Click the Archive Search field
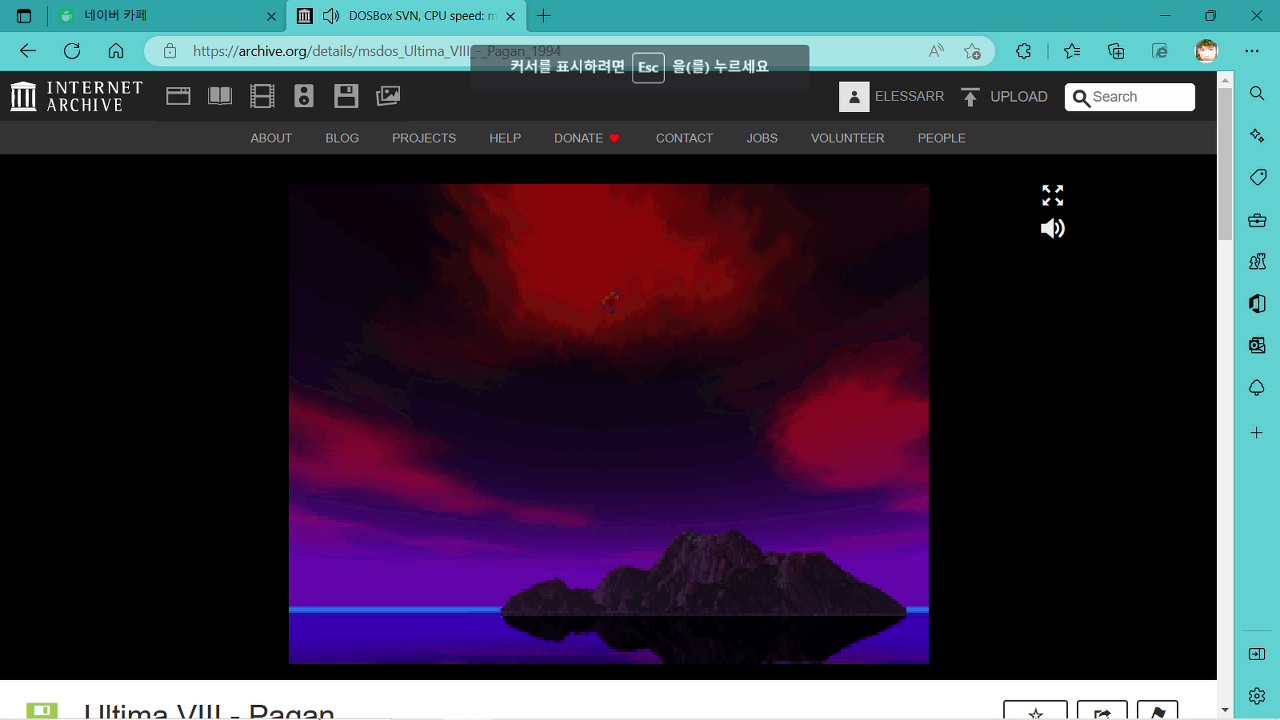This screenshot has width=1280, height=720. 1130,97
